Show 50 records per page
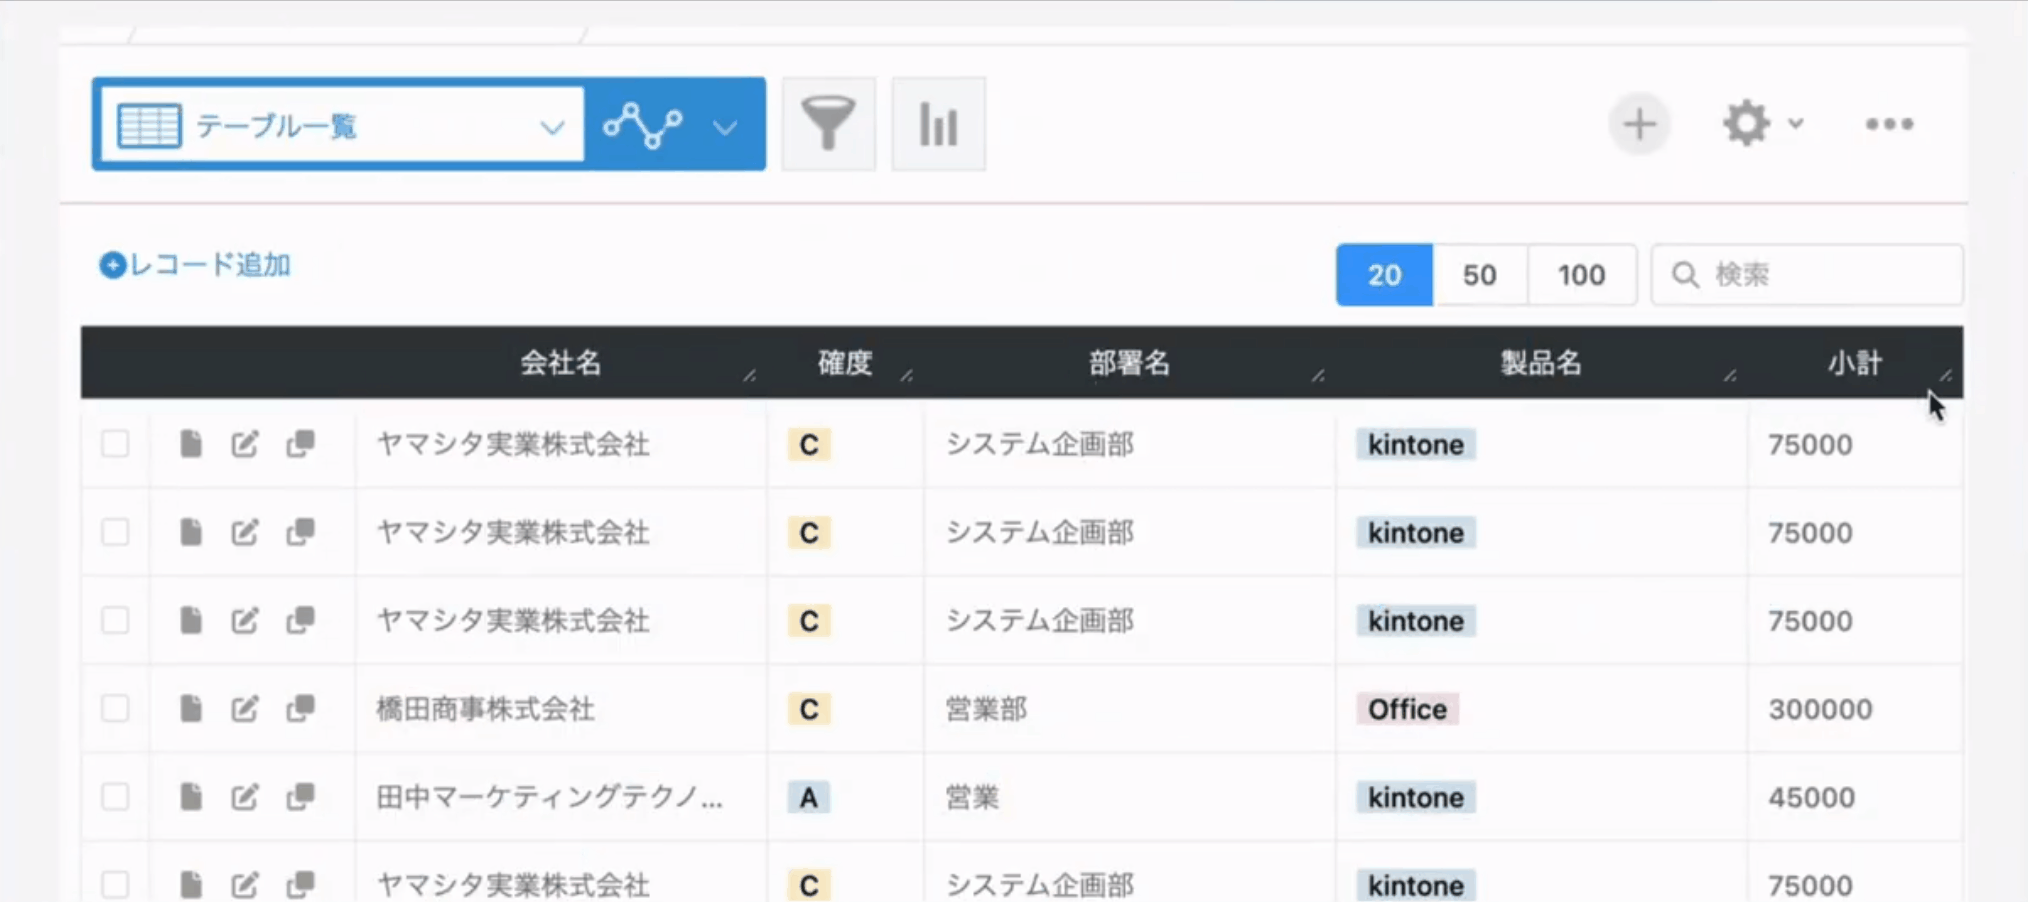 click(1480, 275)
